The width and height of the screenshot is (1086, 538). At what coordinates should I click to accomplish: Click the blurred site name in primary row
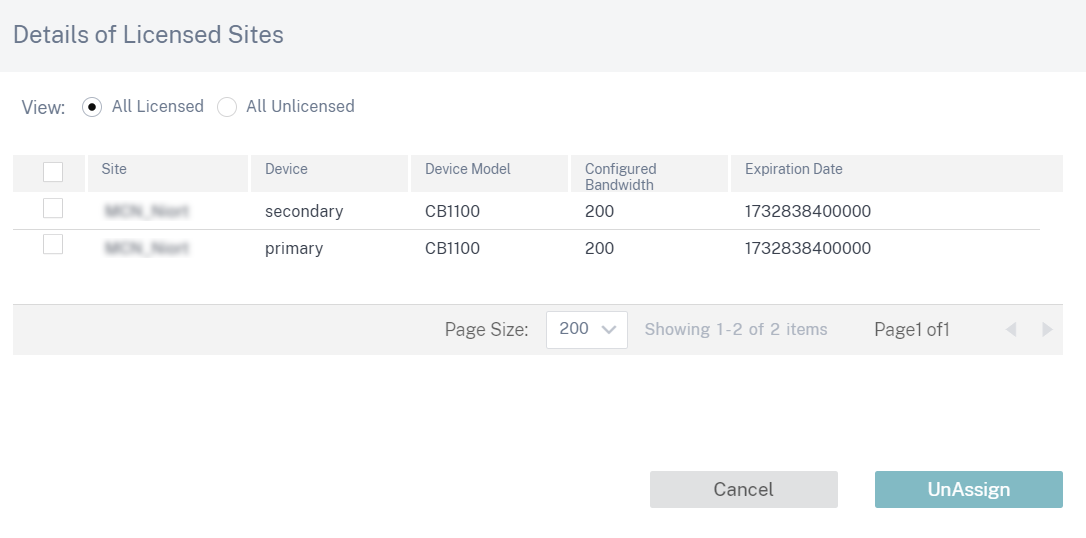tap(147, 248)
